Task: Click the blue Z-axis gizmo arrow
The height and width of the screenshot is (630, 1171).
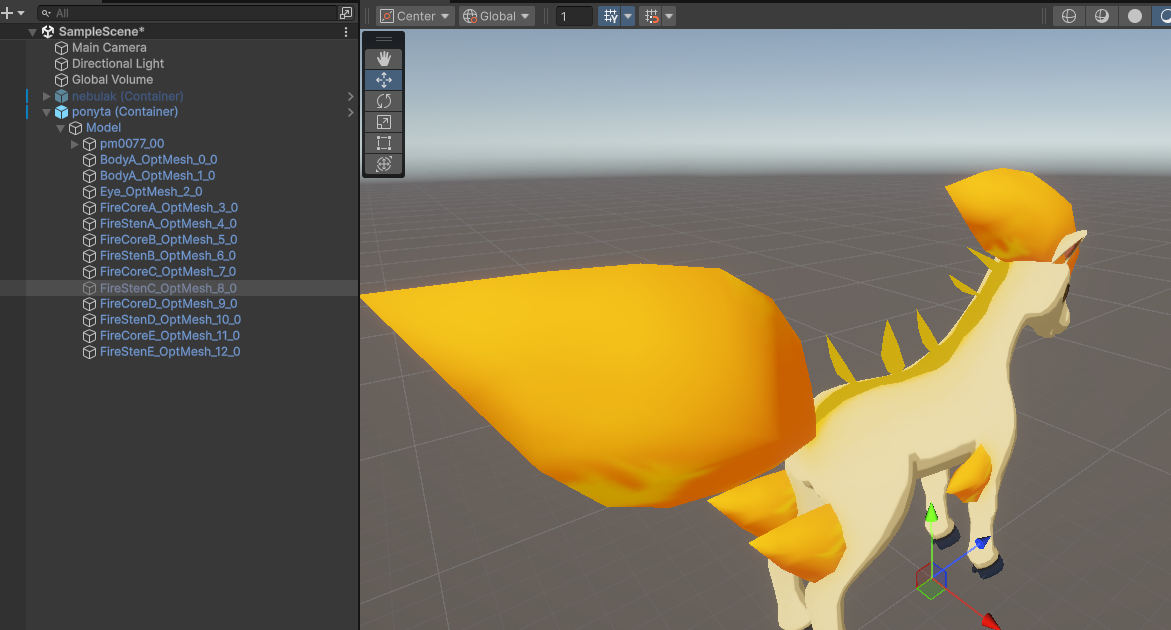Action: pyautogui.click(x=982, y=543)
